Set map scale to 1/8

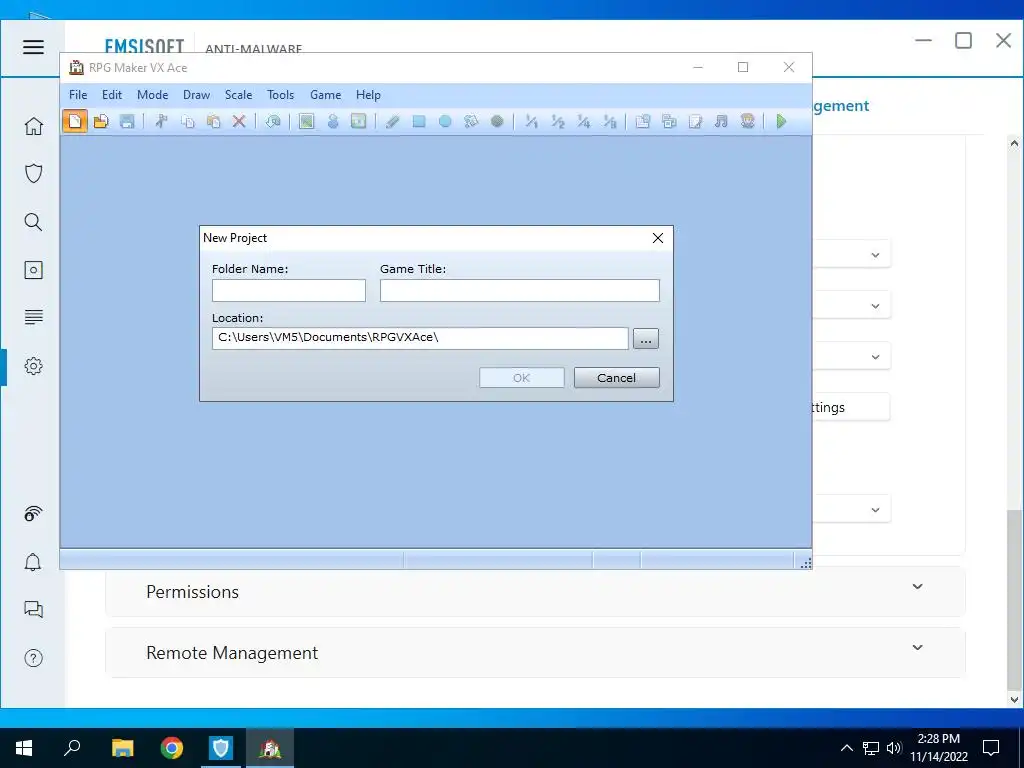(609, 121)
